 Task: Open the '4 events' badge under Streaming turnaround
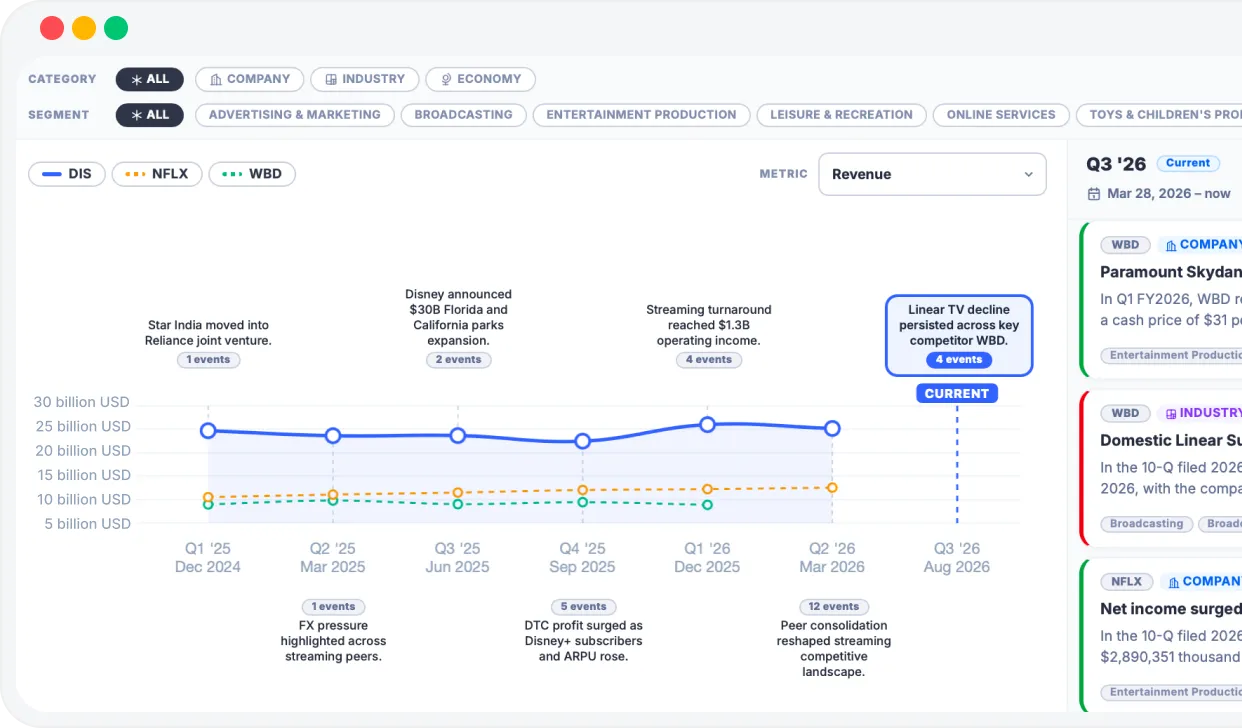[x=708, y=360]
